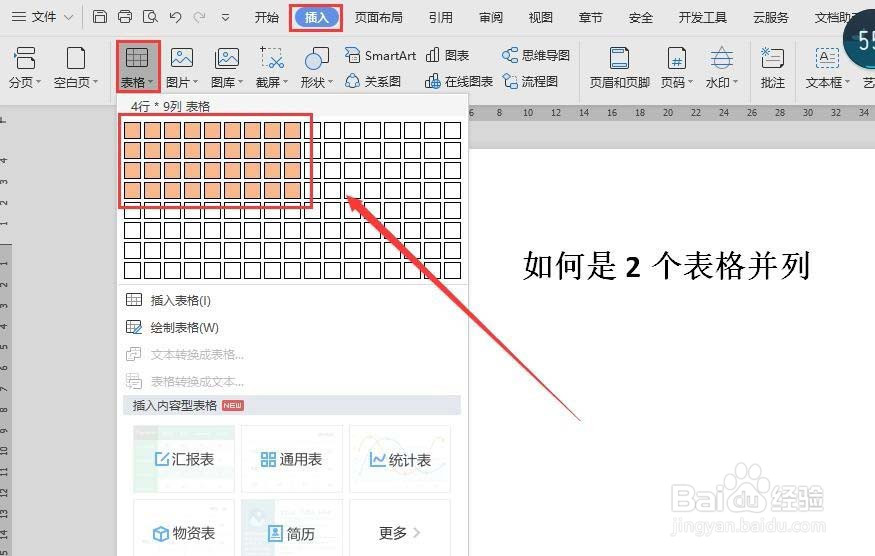
Task: Click the 截屏 screenshot tool icon
Action: click(x=272, y=57)
